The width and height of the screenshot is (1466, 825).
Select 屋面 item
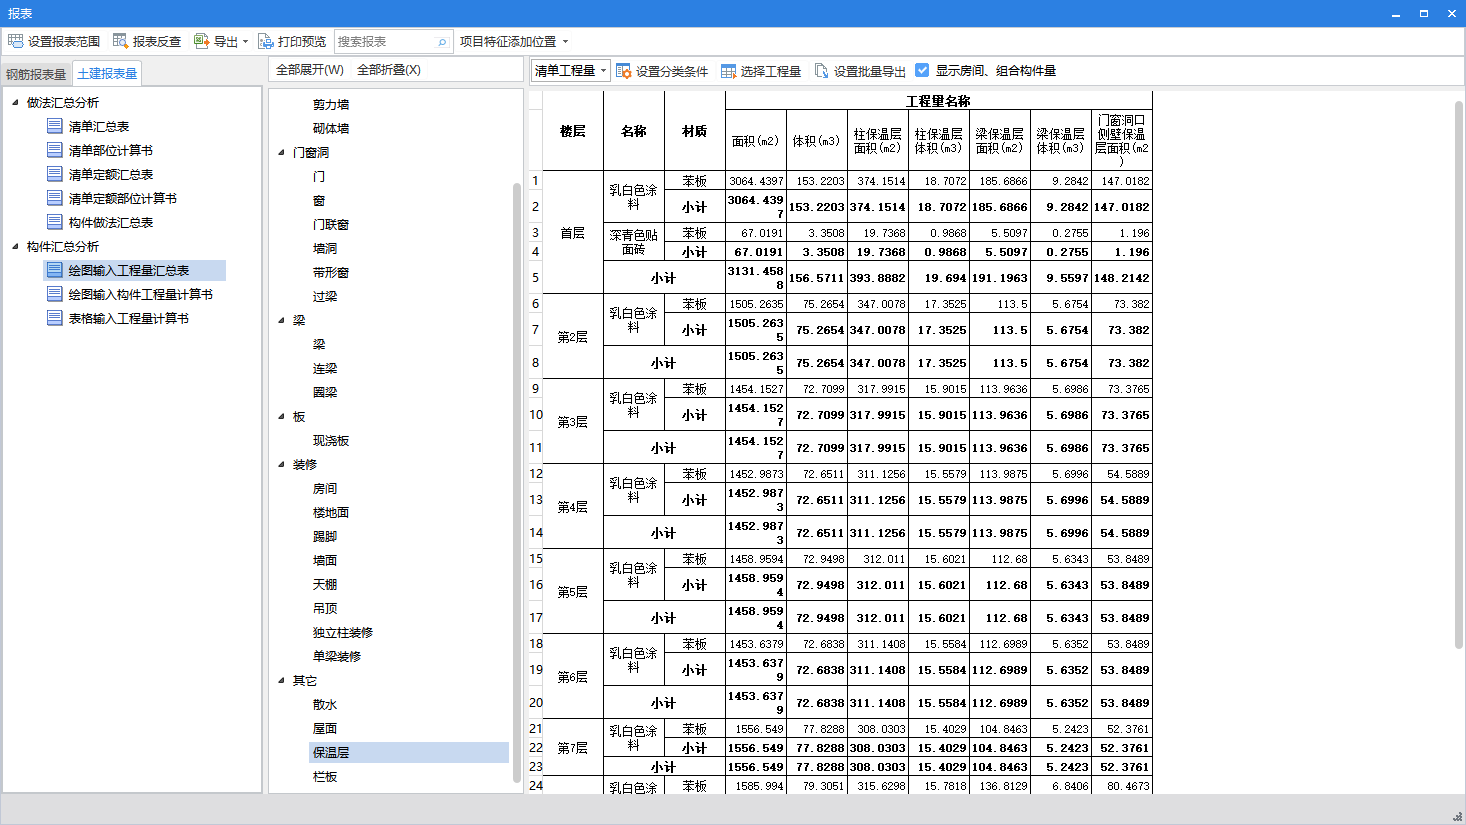[325, 728]
